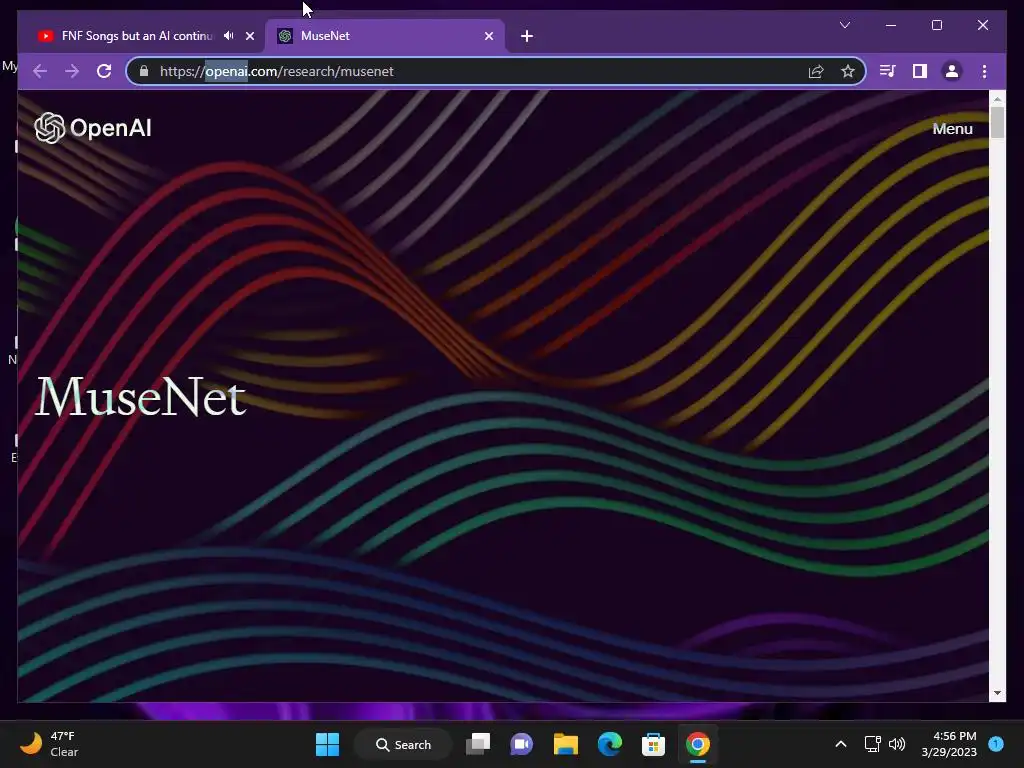The image size is (1024, 768).
Task: Bookmark this tab with star icon
Action: tap(848, 71)
